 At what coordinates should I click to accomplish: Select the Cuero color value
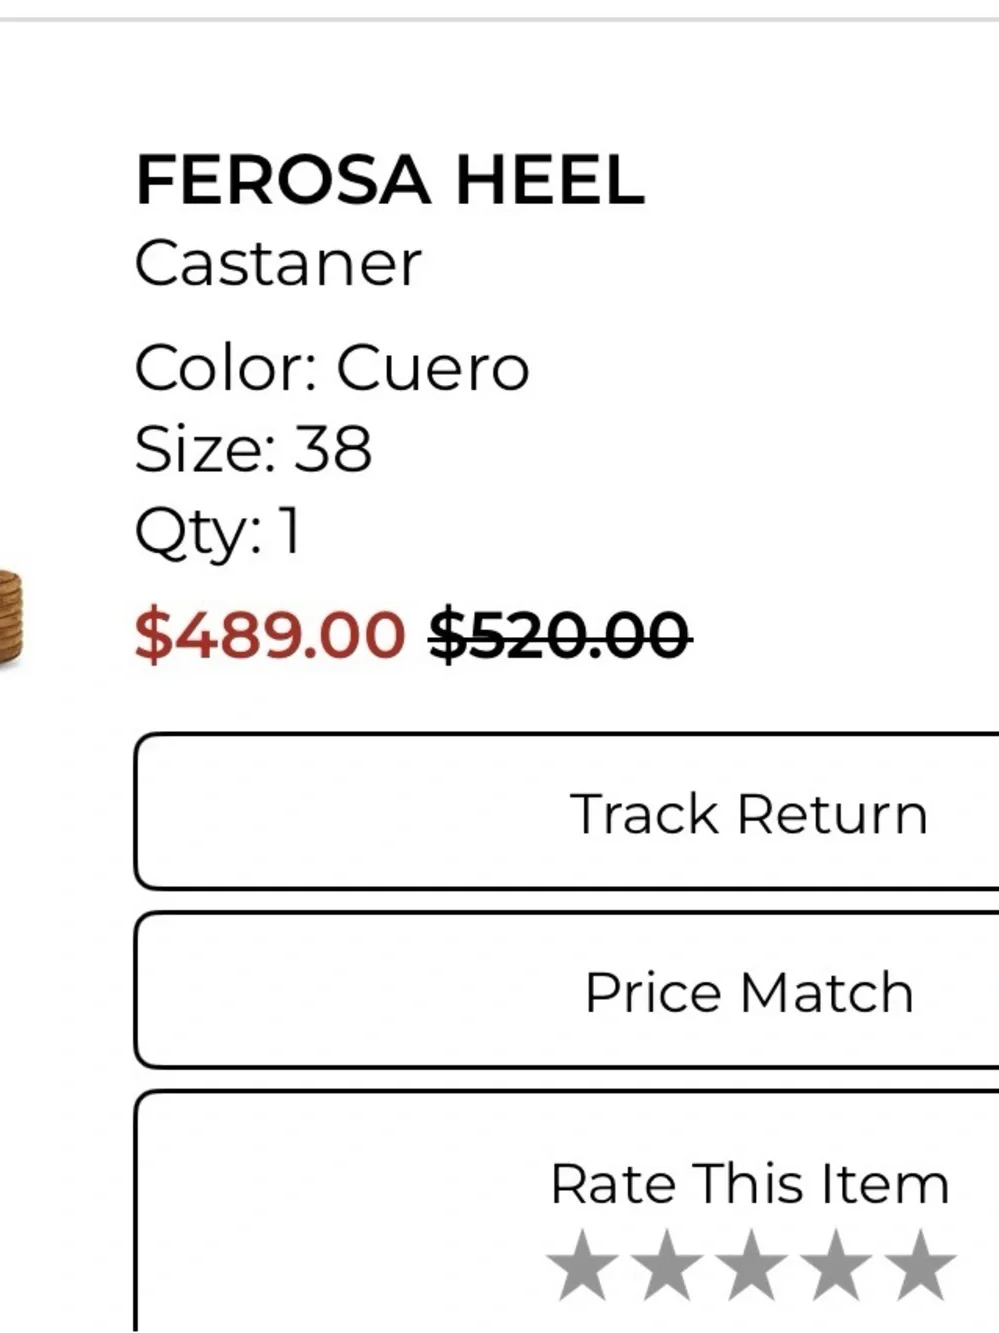(x=432, y=368)
